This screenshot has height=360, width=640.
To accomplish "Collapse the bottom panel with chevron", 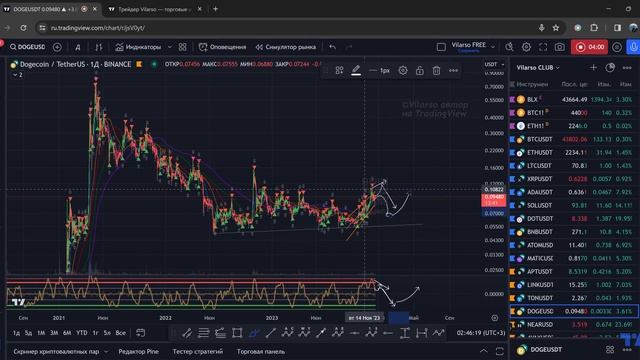I will pyautogui.click(x=484, y=351).
